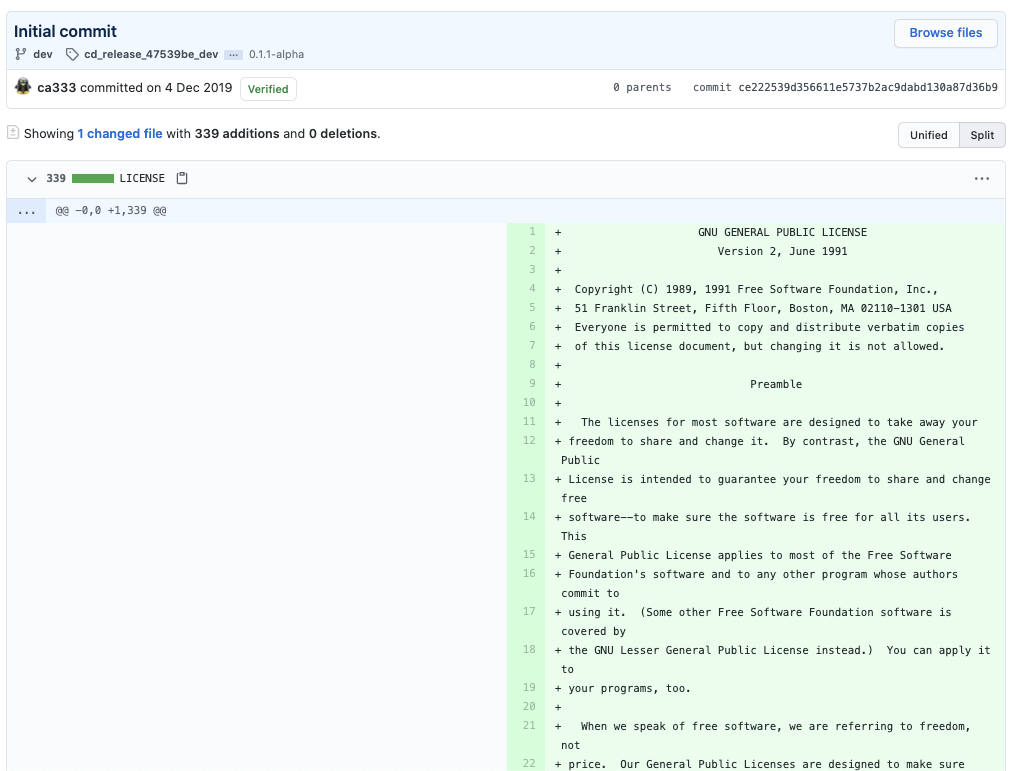Image resolution: width=1011 pixels, height=771 pixels.
Task: Collapse the LICENSE file diff chevron
Action: 32,179
